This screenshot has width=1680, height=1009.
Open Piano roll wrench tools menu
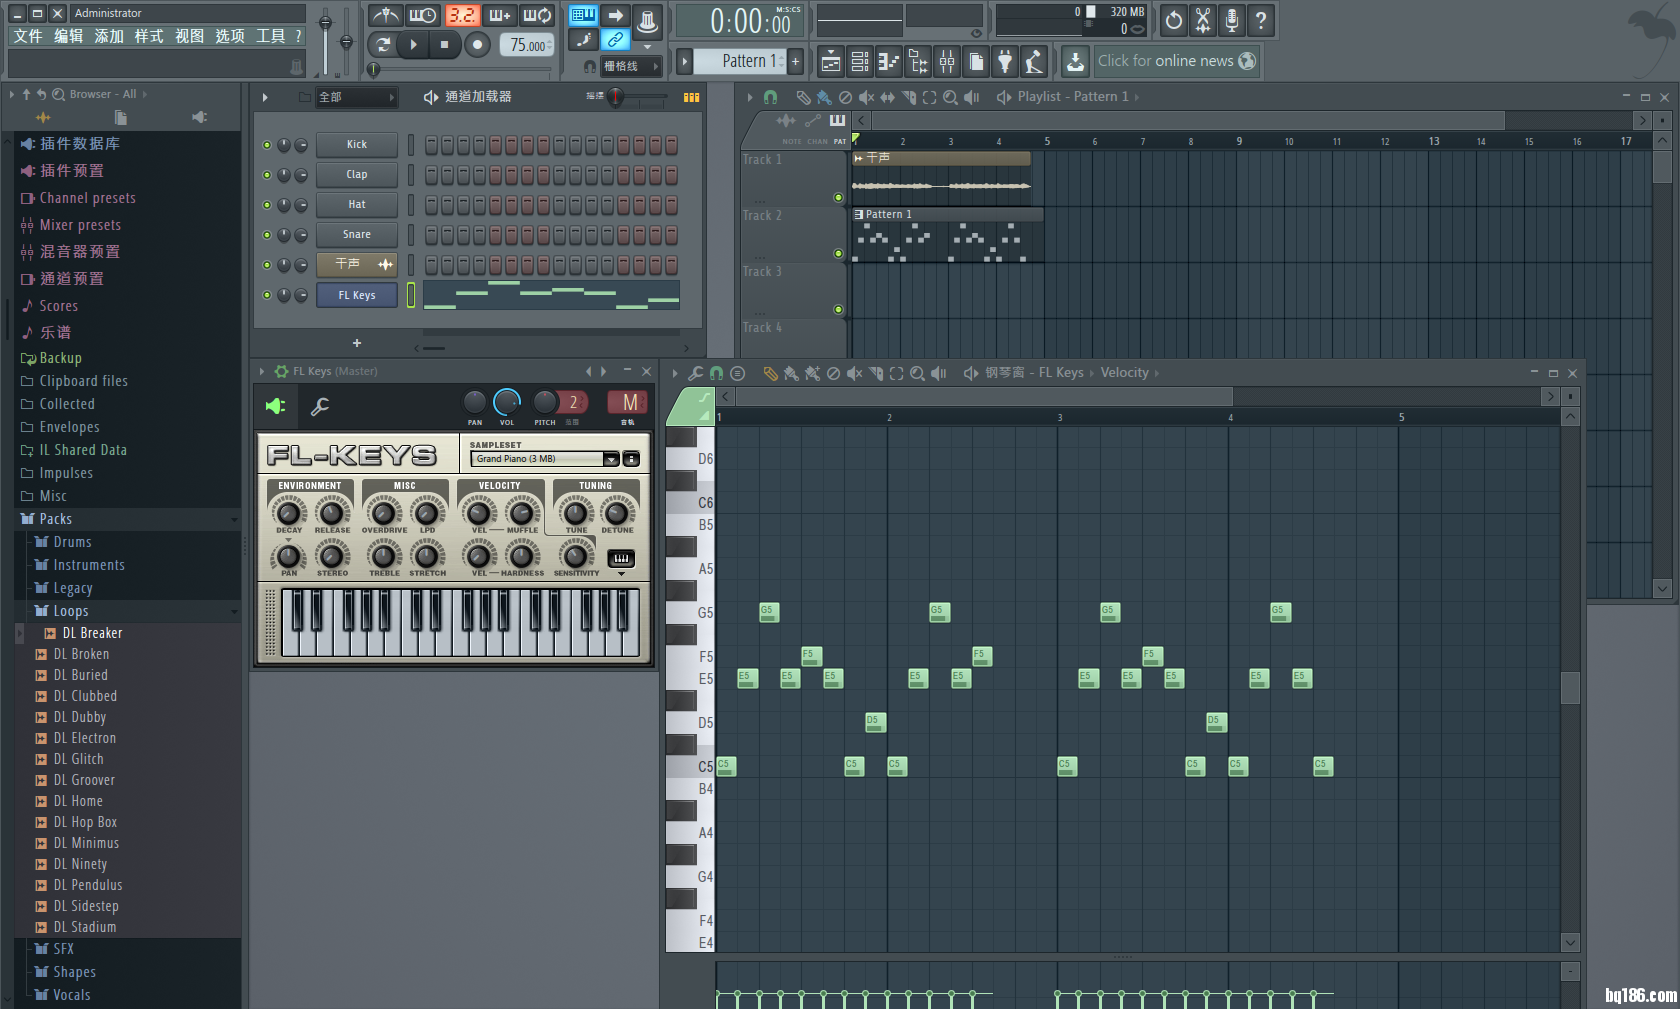pyautogui.click(x=695, y=373)
